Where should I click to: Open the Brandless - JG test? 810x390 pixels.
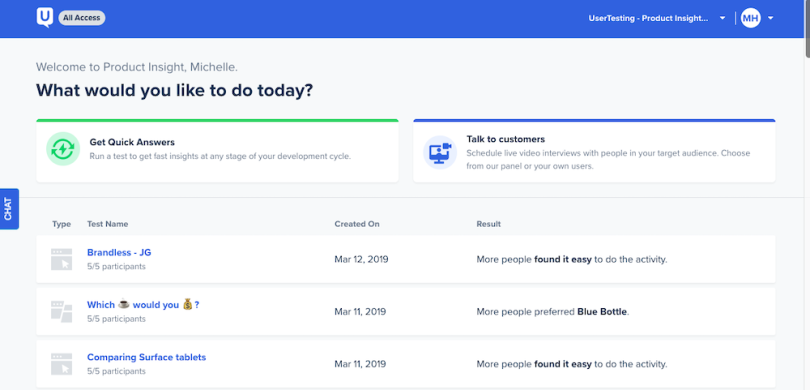point(119,253)
